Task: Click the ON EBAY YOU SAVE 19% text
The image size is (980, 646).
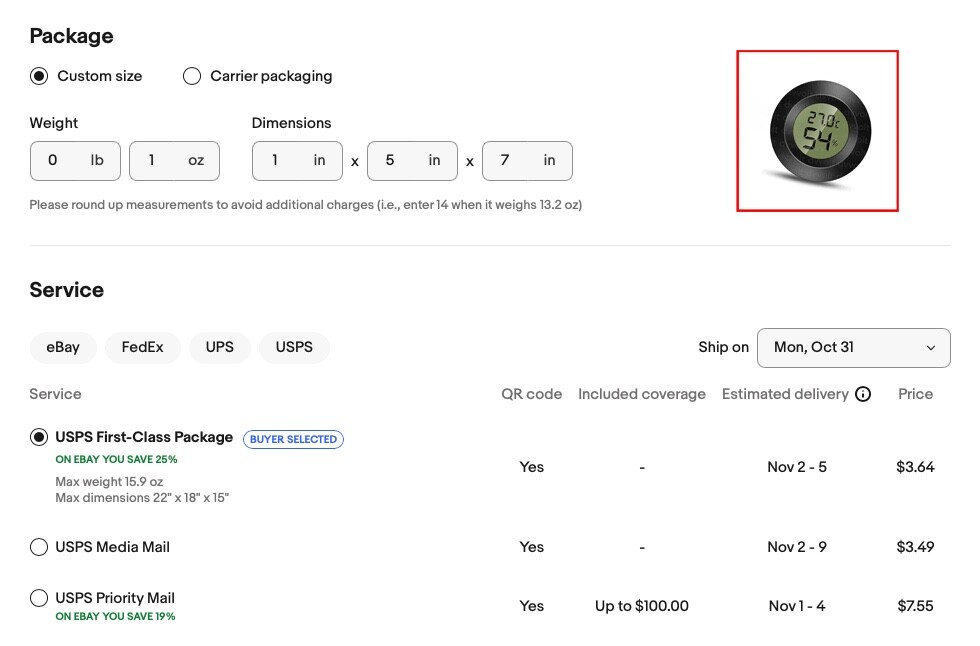Action: [115, 616]
